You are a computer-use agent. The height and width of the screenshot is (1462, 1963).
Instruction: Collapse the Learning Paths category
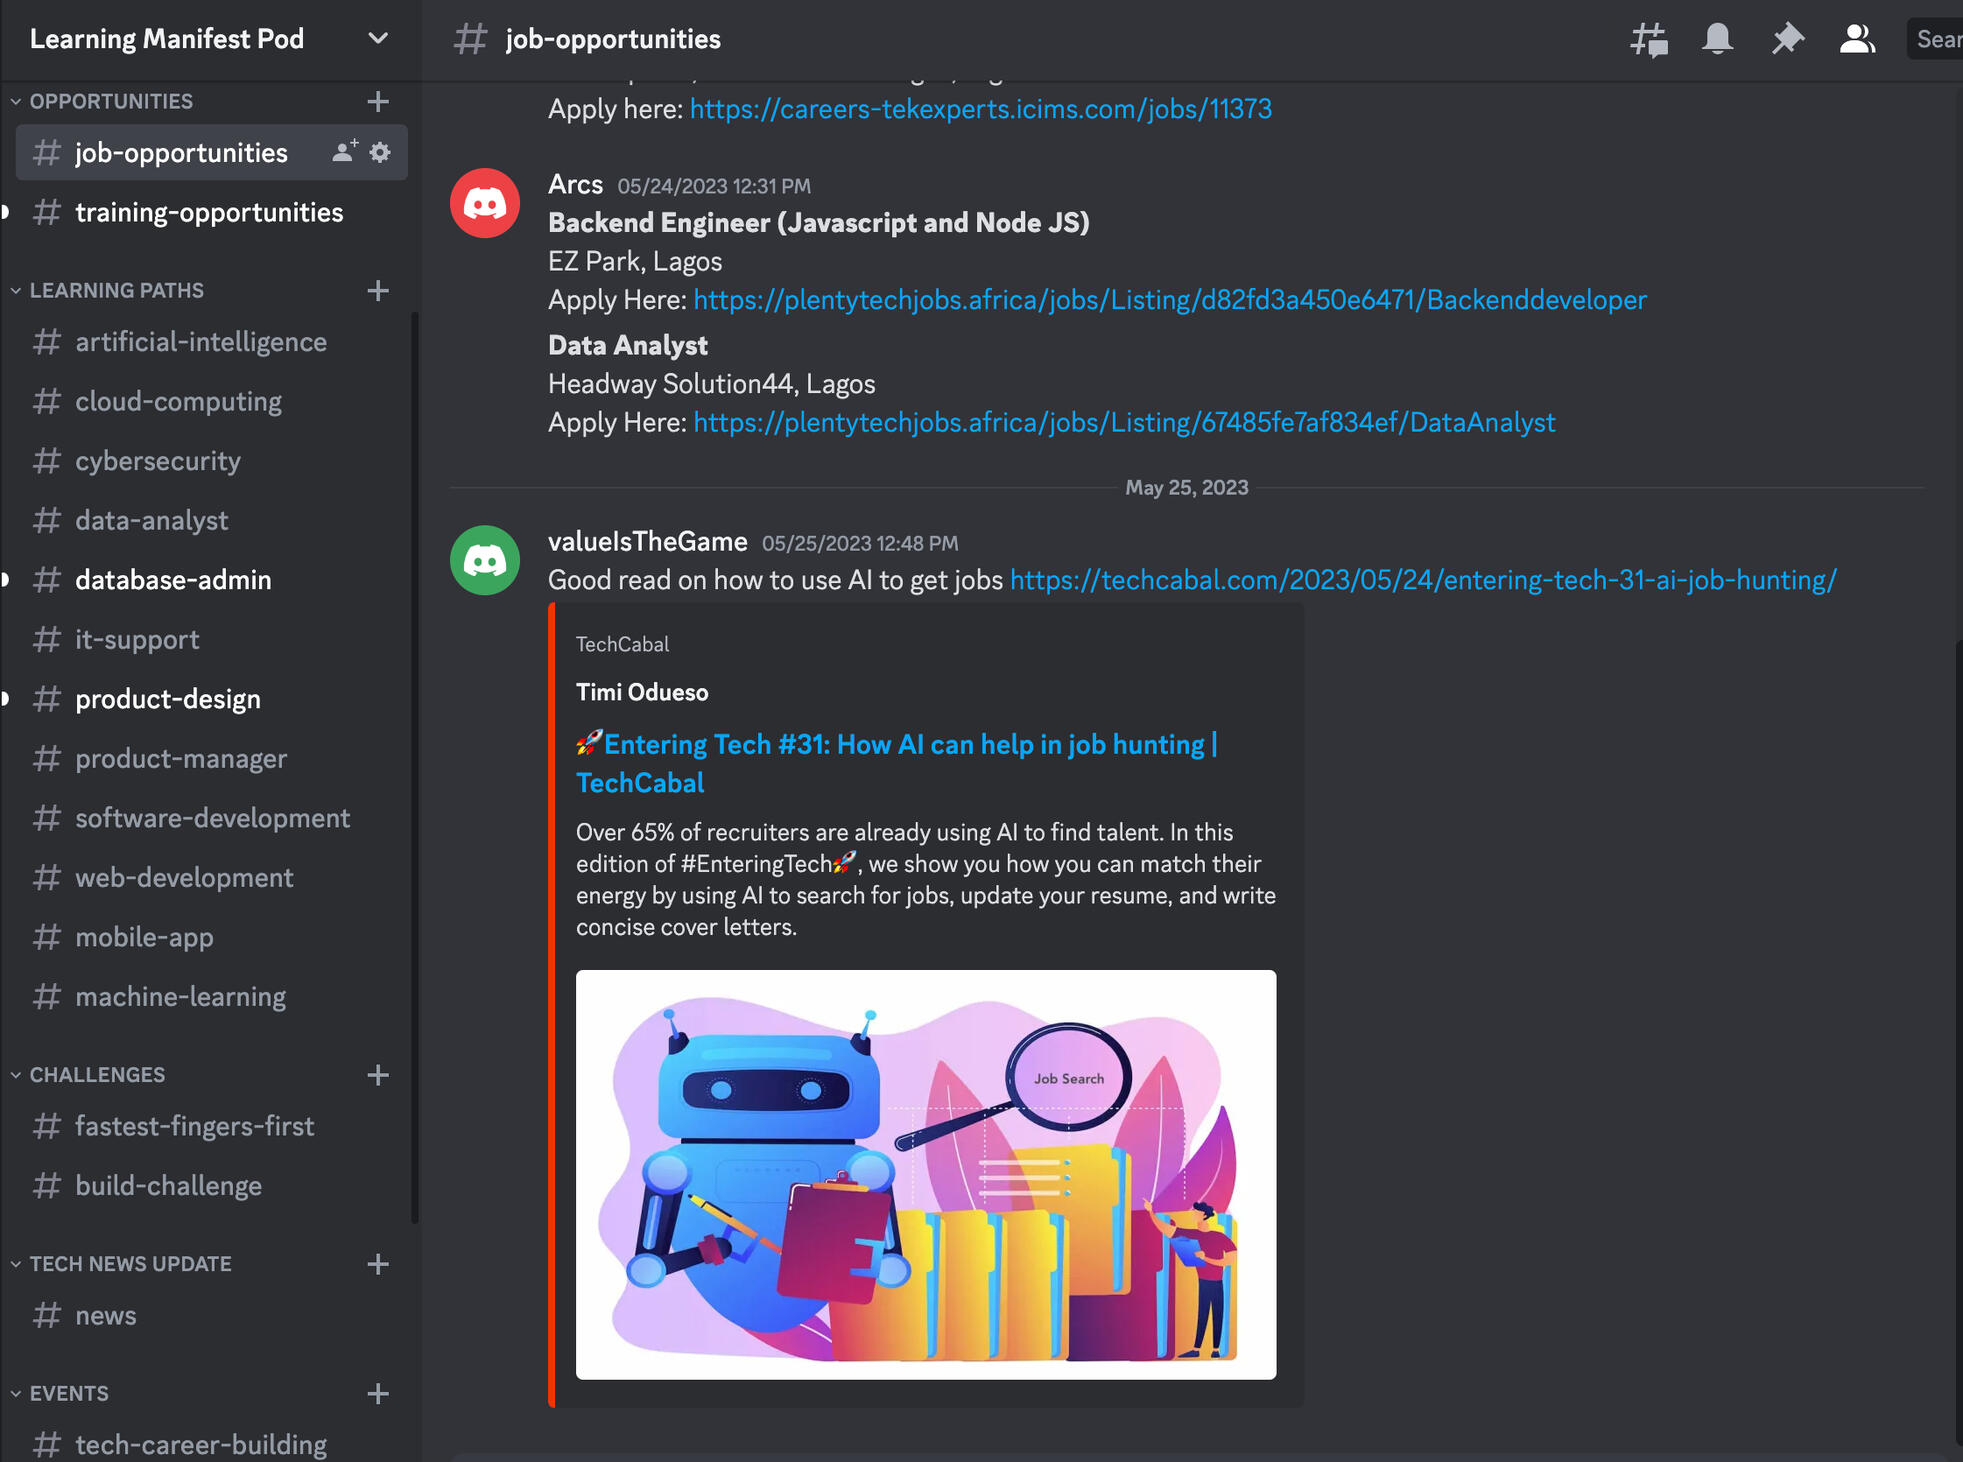pos(116,290)
